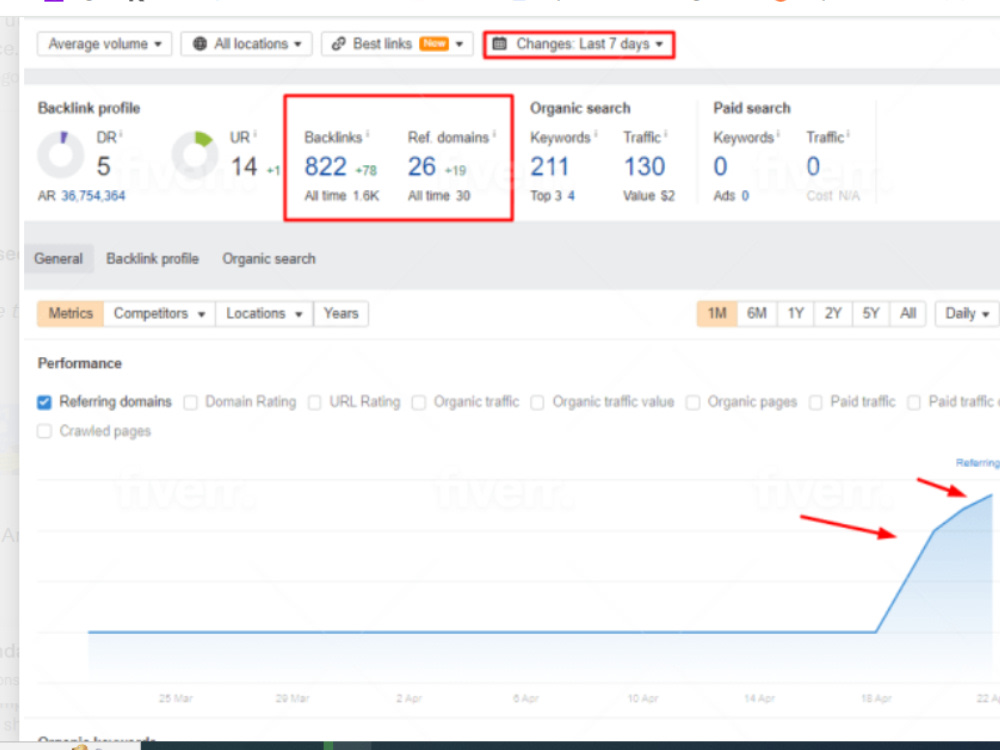Click the Paid search Keywords info icon

(x=779, y=134)
